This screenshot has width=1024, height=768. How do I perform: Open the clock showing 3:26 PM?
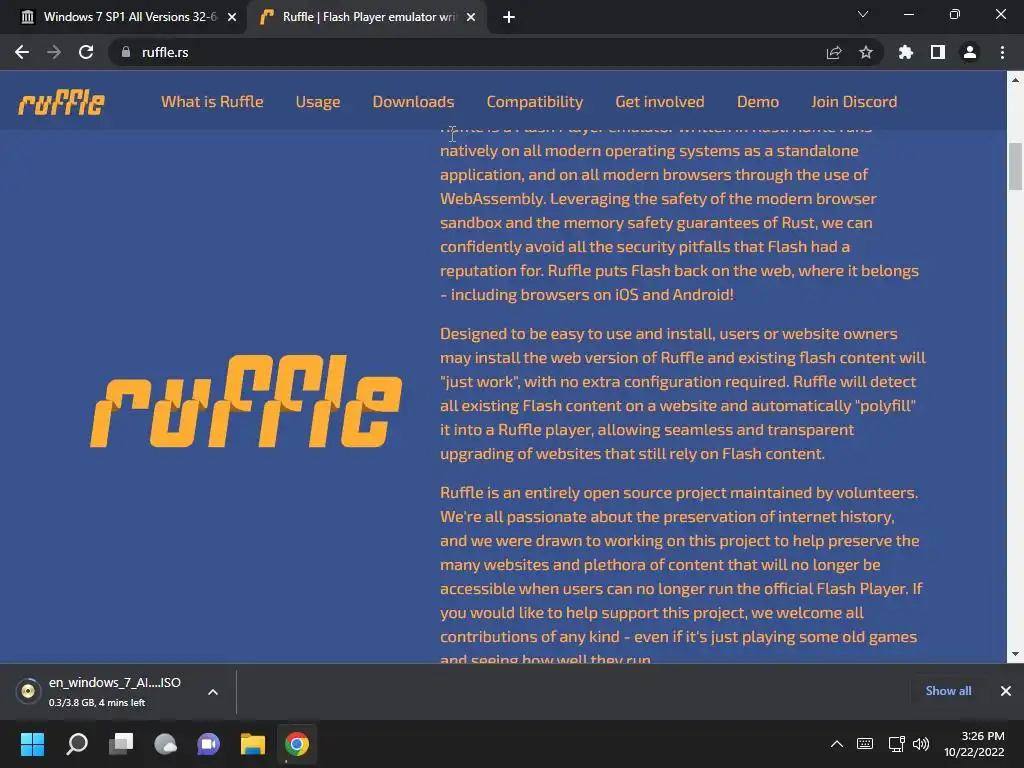point(974,744)
